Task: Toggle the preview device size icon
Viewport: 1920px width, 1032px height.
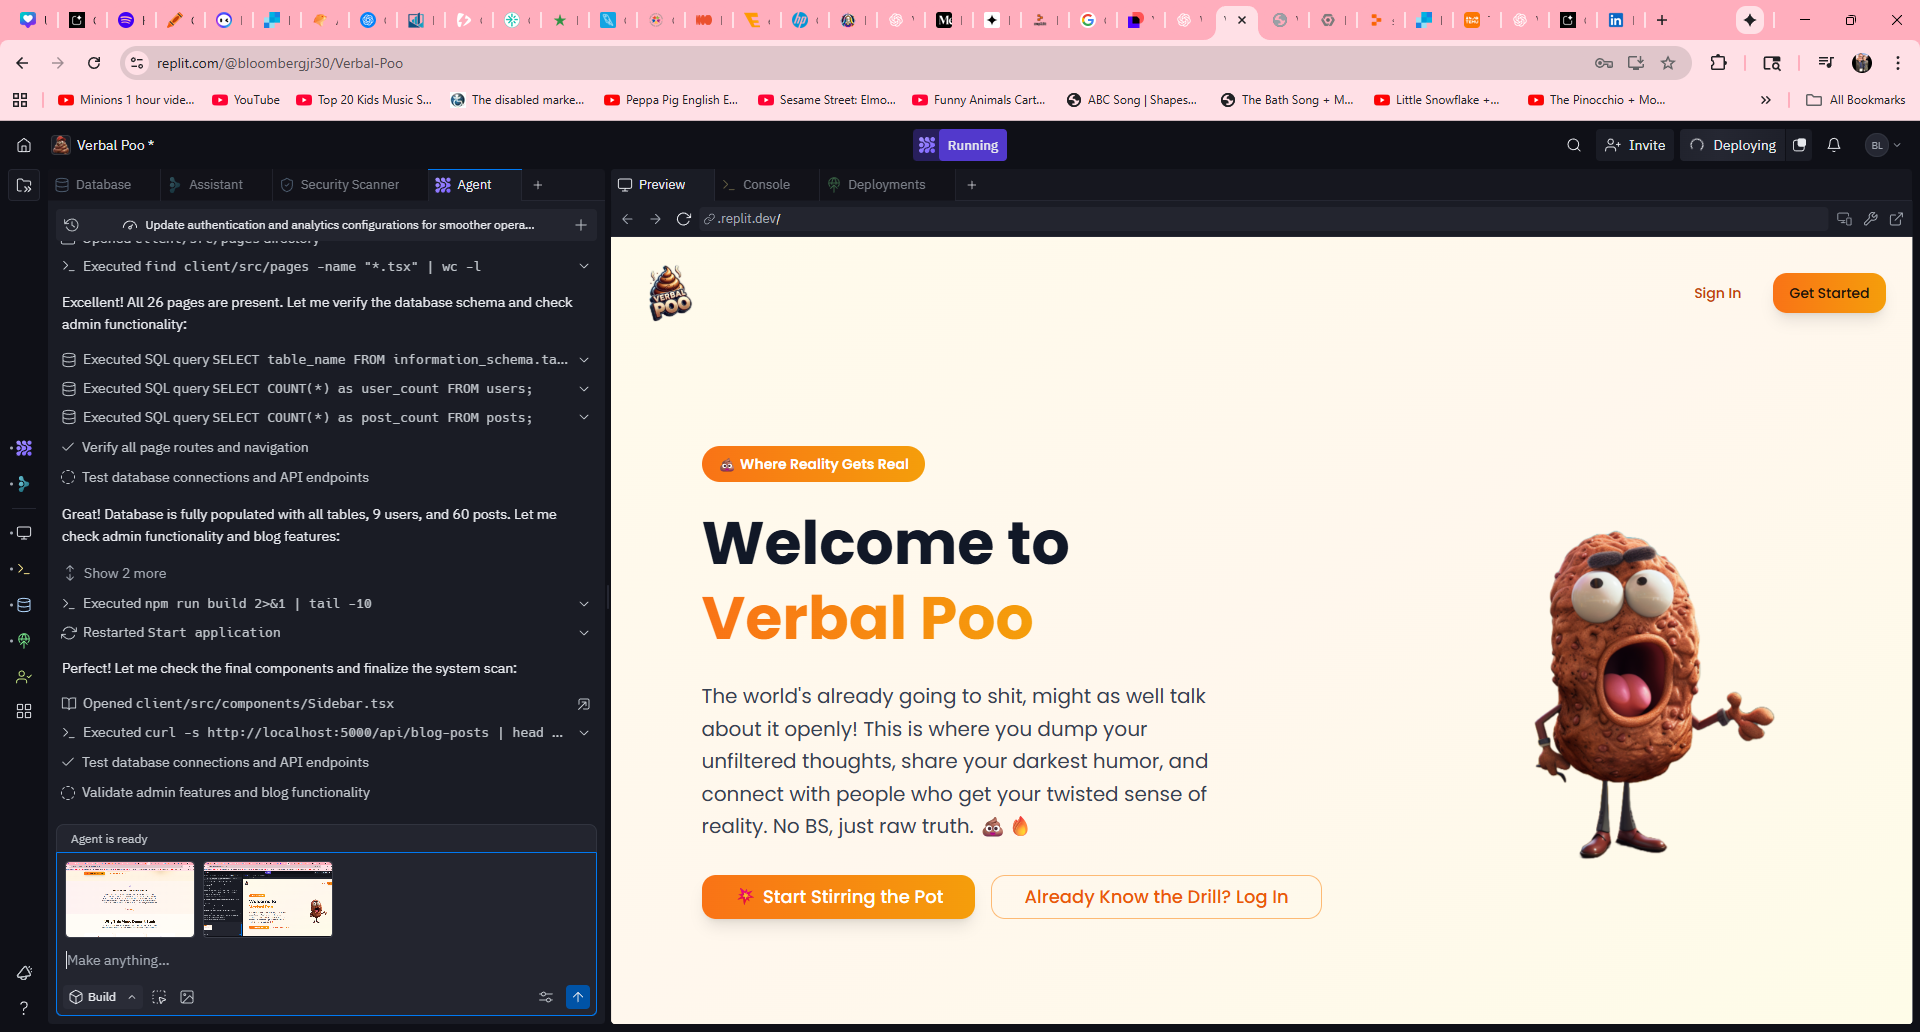Action: point(1844,219)
